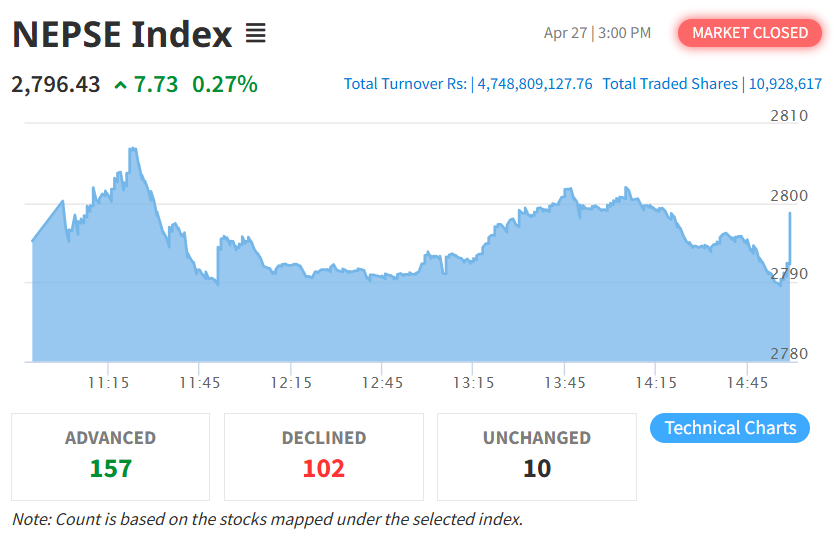Click the NEPSE Index heading
Image resolution: width=837 pixels, height=547 pixels.
122,35
